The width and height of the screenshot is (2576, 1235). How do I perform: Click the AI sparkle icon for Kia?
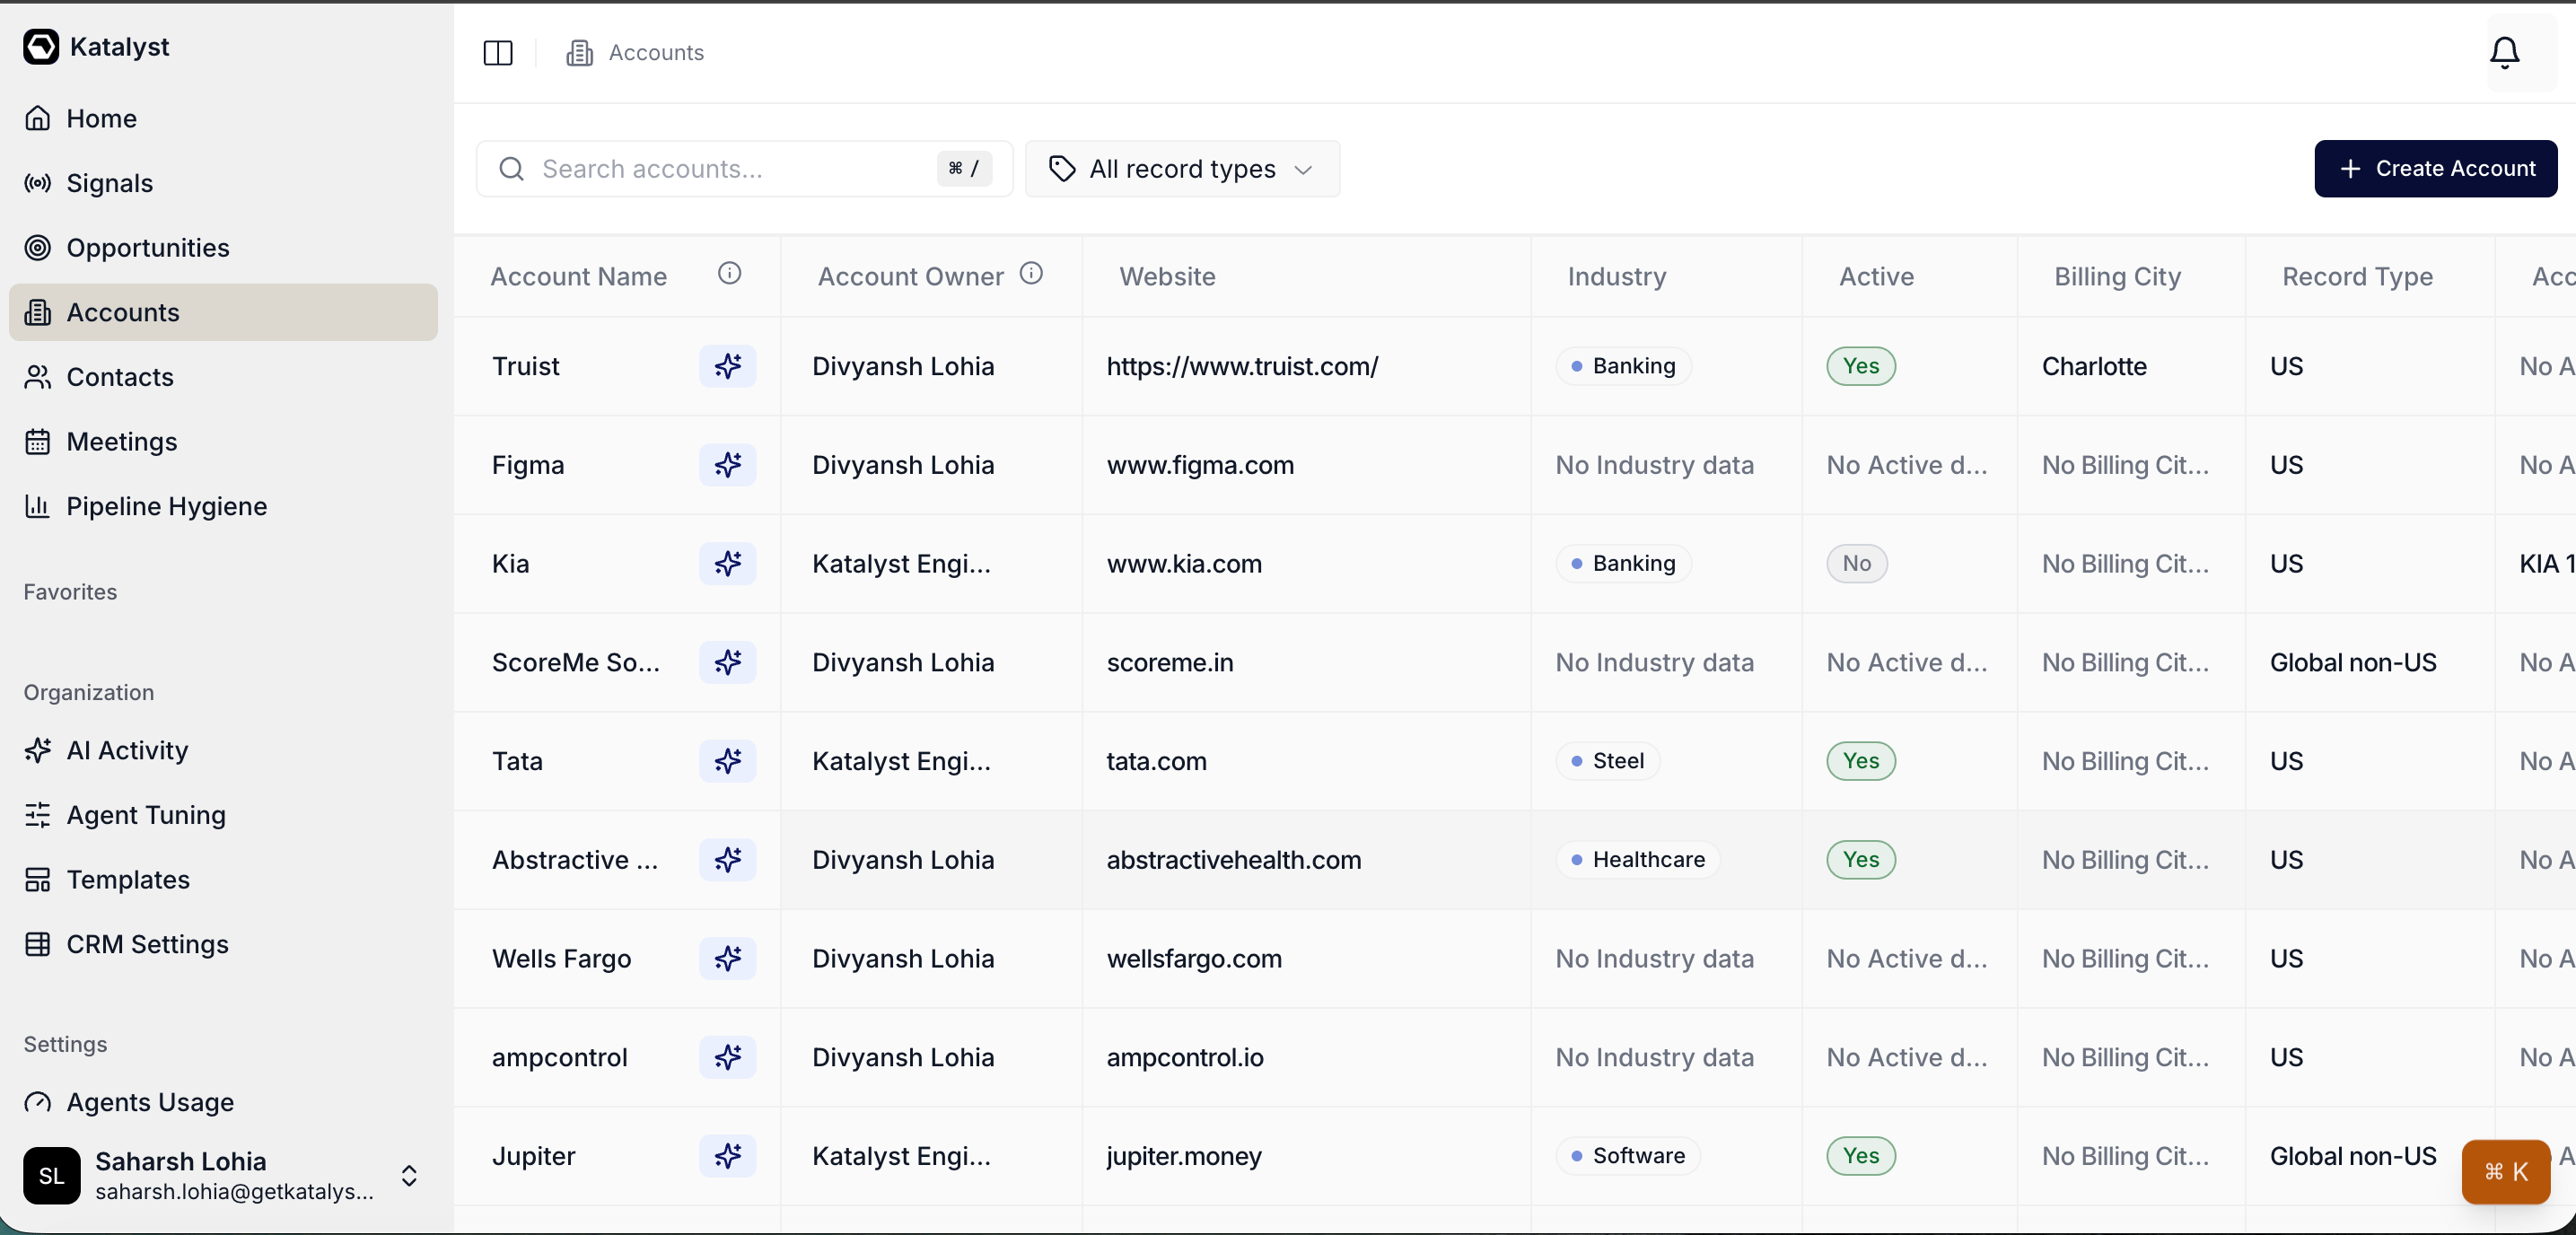pos(728,564)
